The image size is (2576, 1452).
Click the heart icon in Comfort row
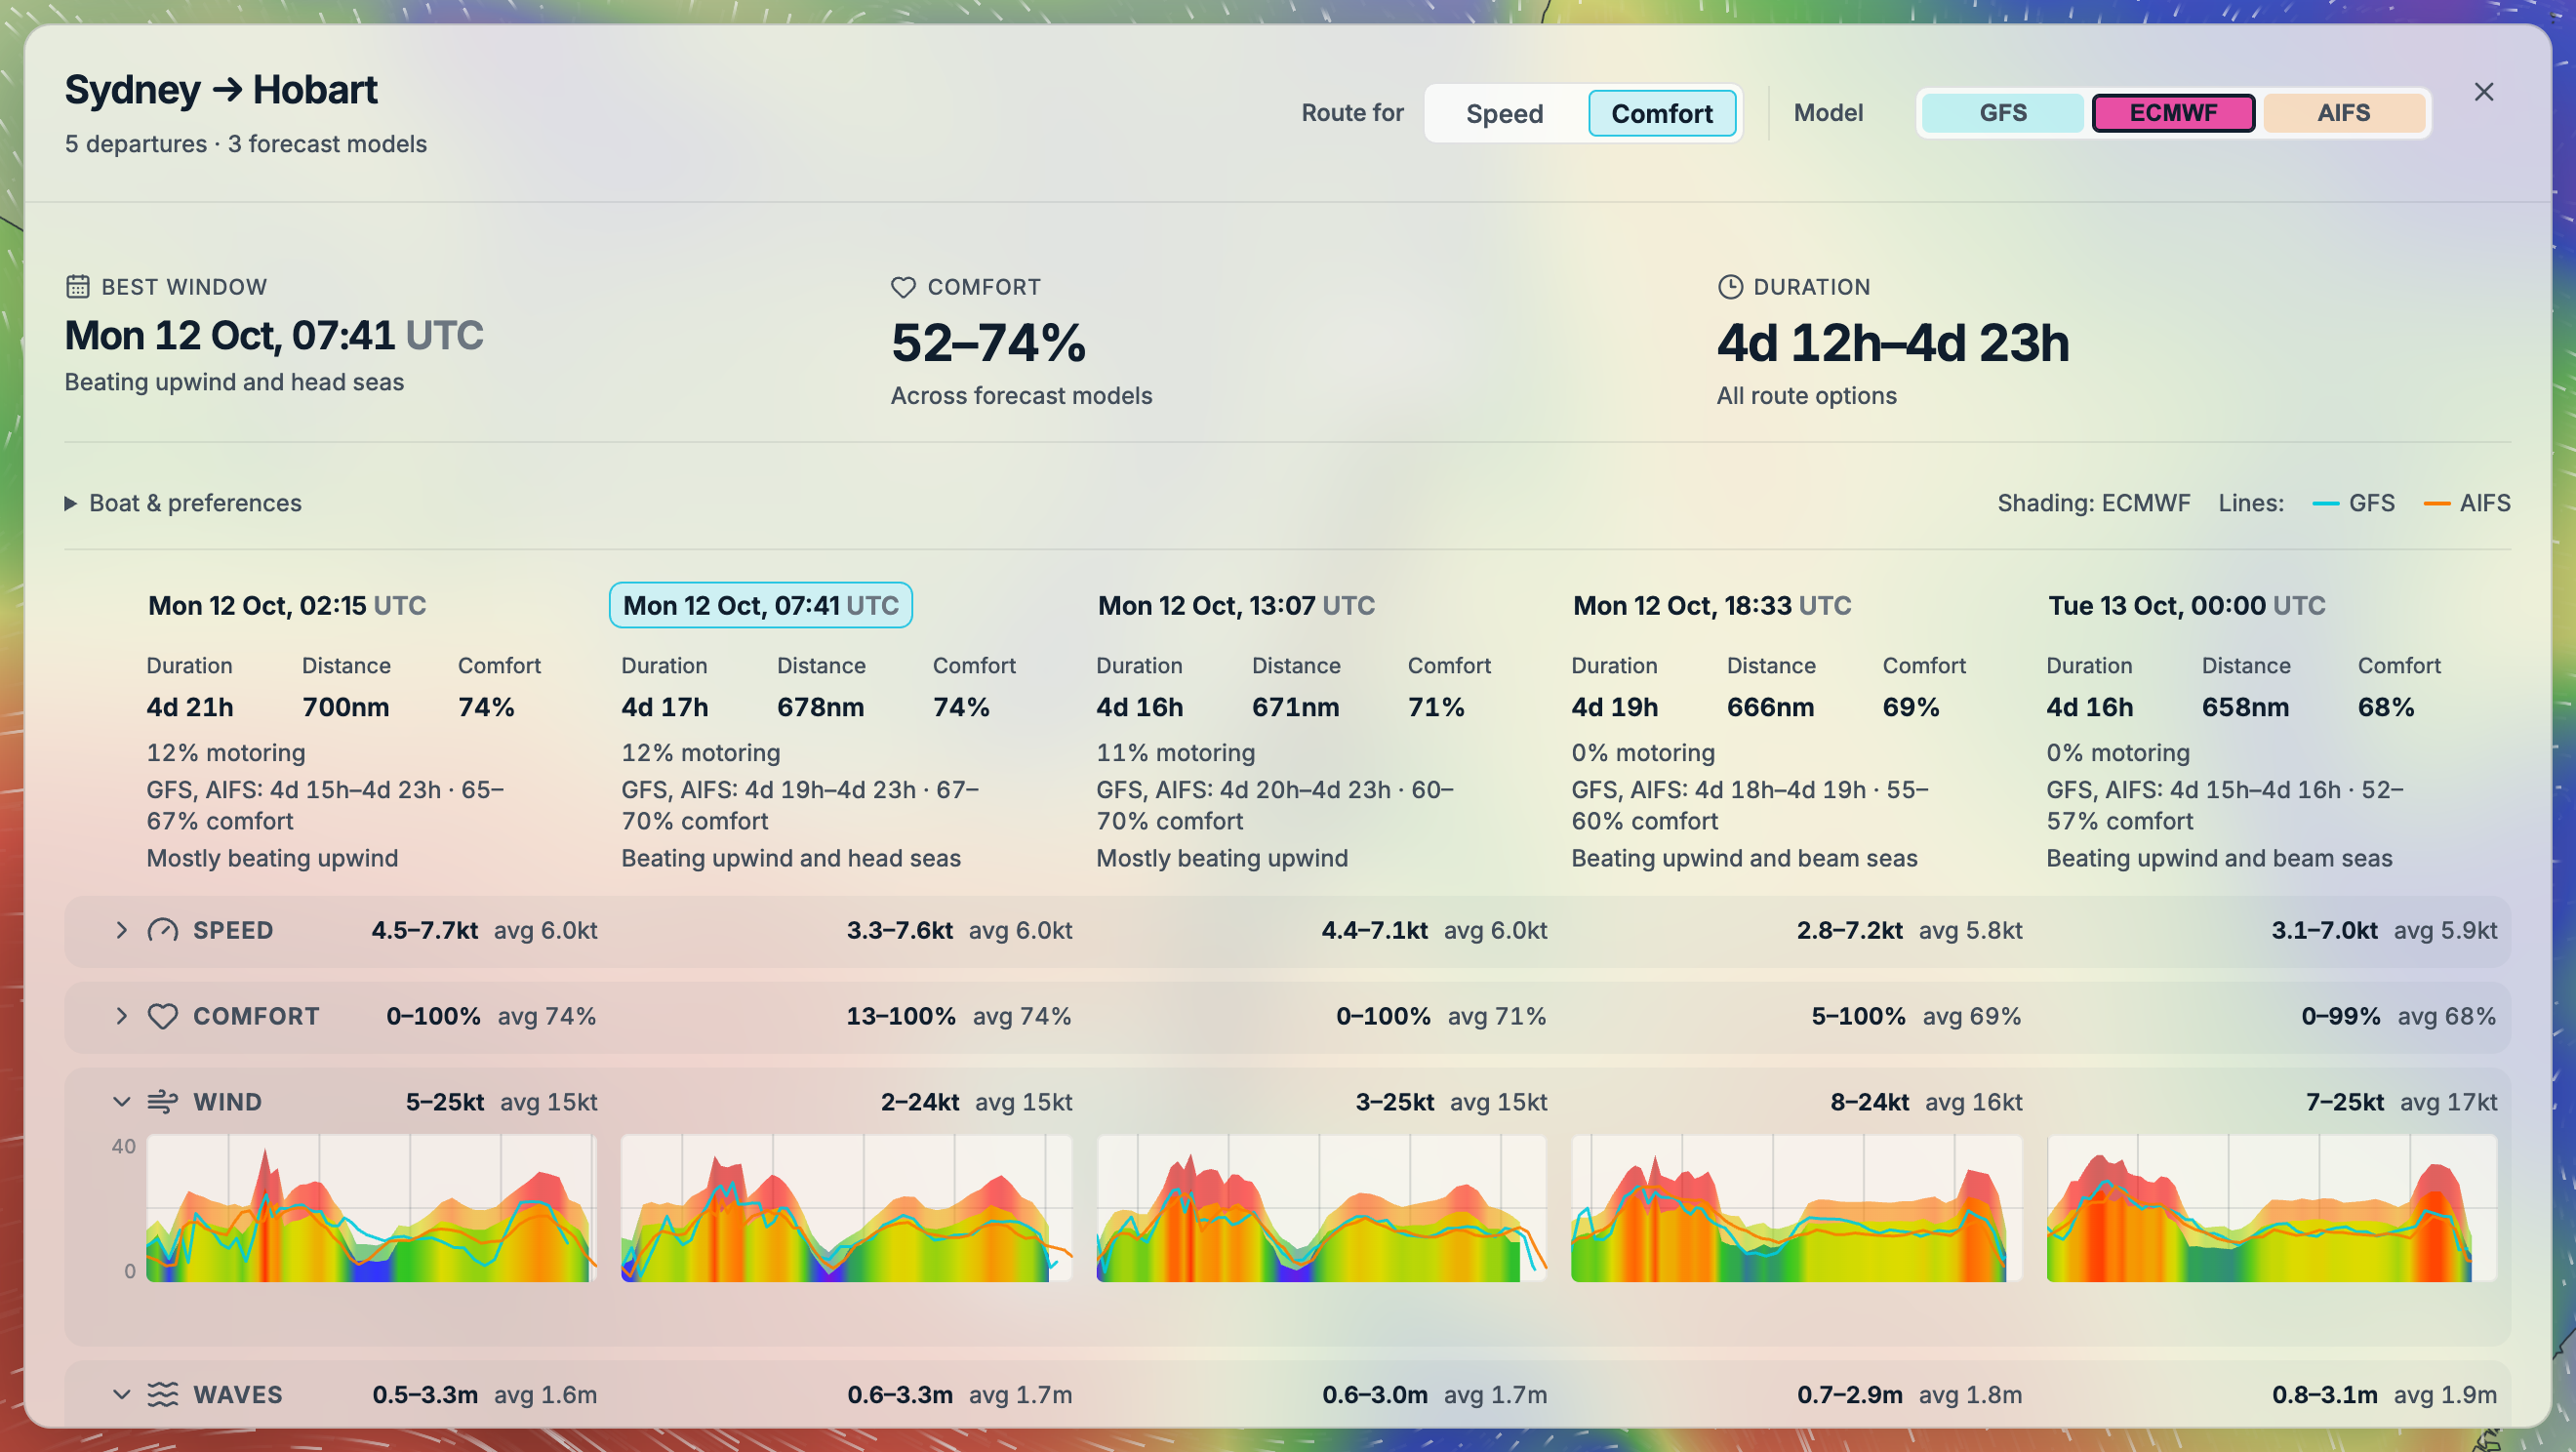(x=163, y=1016)
